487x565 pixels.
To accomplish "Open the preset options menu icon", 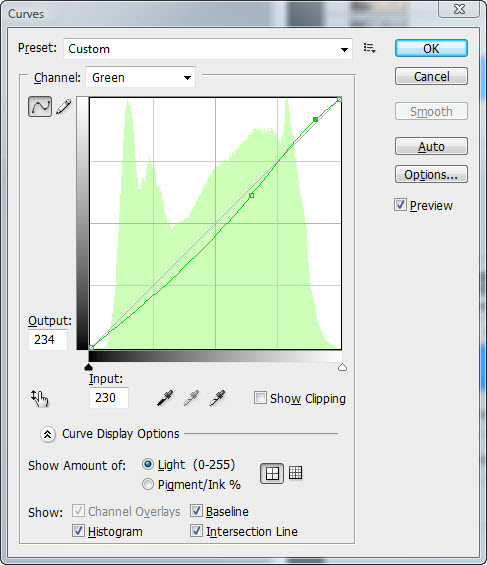I will coord(370,48).
